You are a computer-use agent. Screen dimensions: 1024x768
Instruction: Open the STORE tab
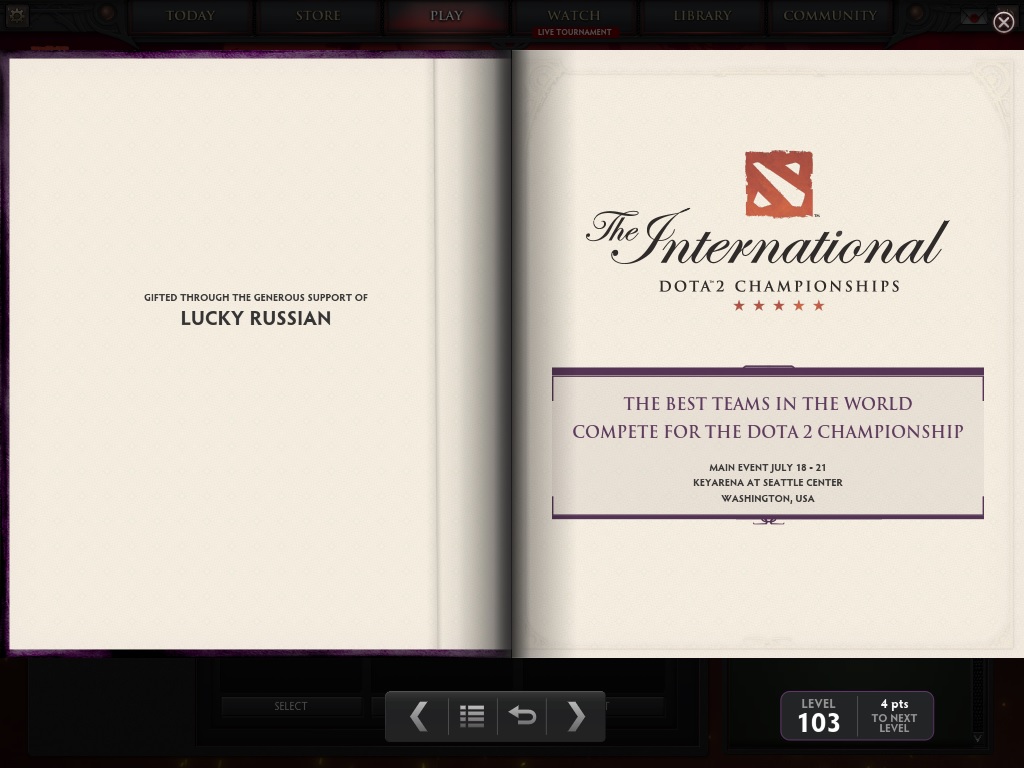click(318, 16)
